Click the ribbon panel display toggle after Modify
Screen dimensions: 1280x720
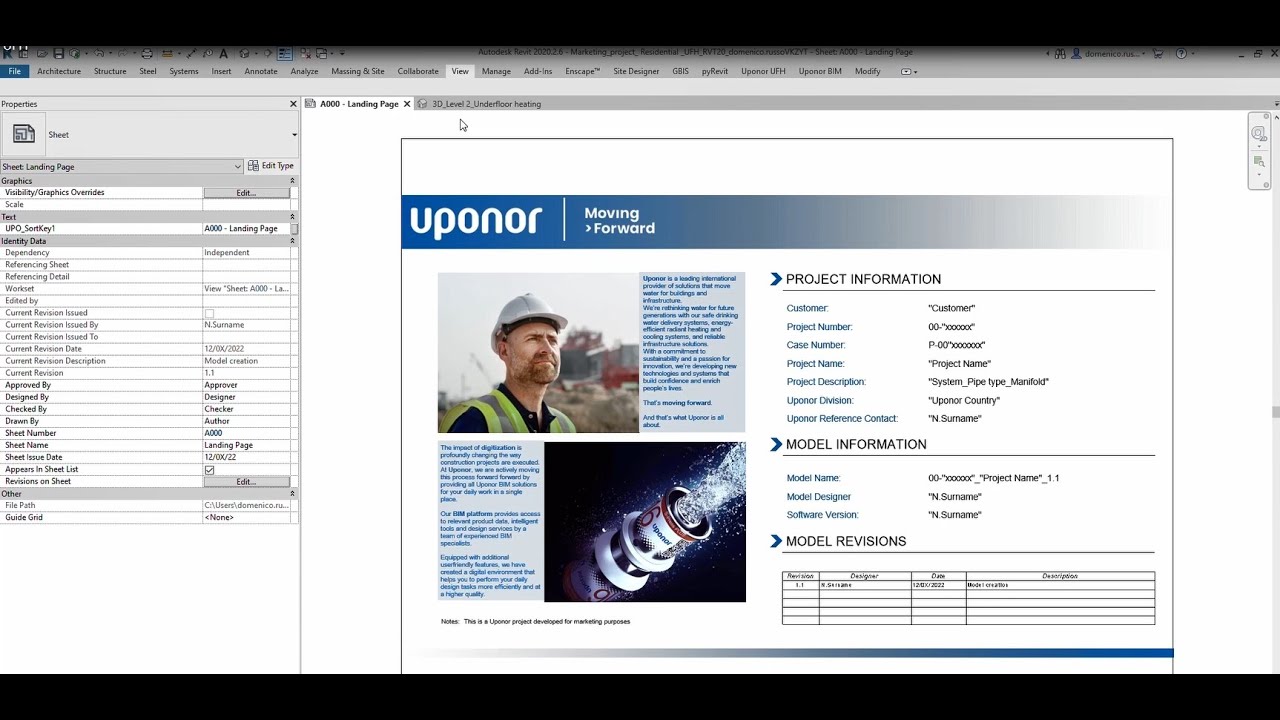click(x=907, y=72)
